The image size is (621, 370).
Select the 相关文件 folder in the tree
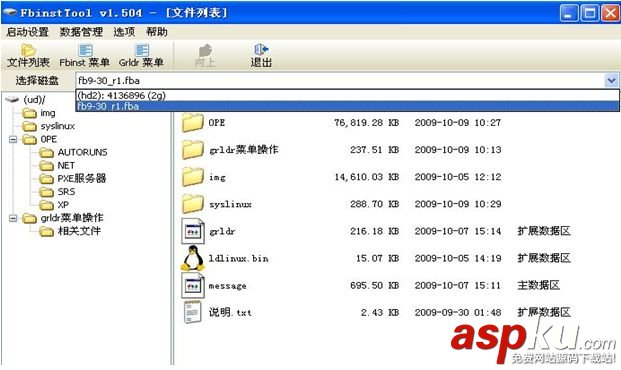coord(79,231)
